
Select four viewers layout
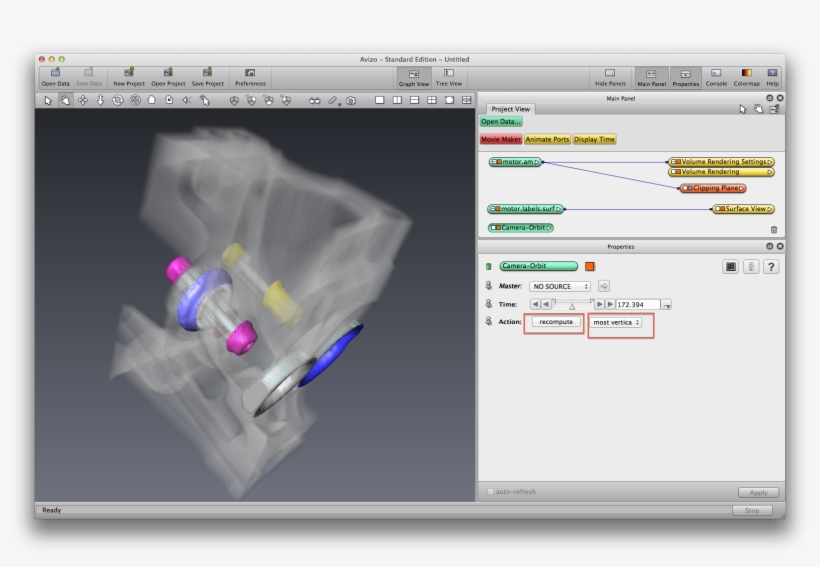point(431,100)
